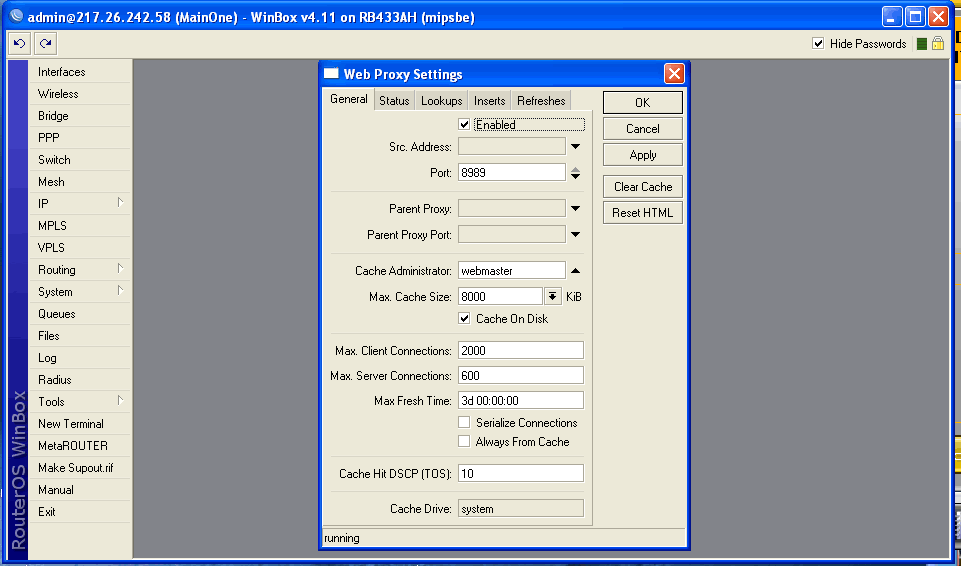Image resolution: width=961 pixels, height=566 pixels.
Task: Open the Radius menu item
Action: click(80, 380)
